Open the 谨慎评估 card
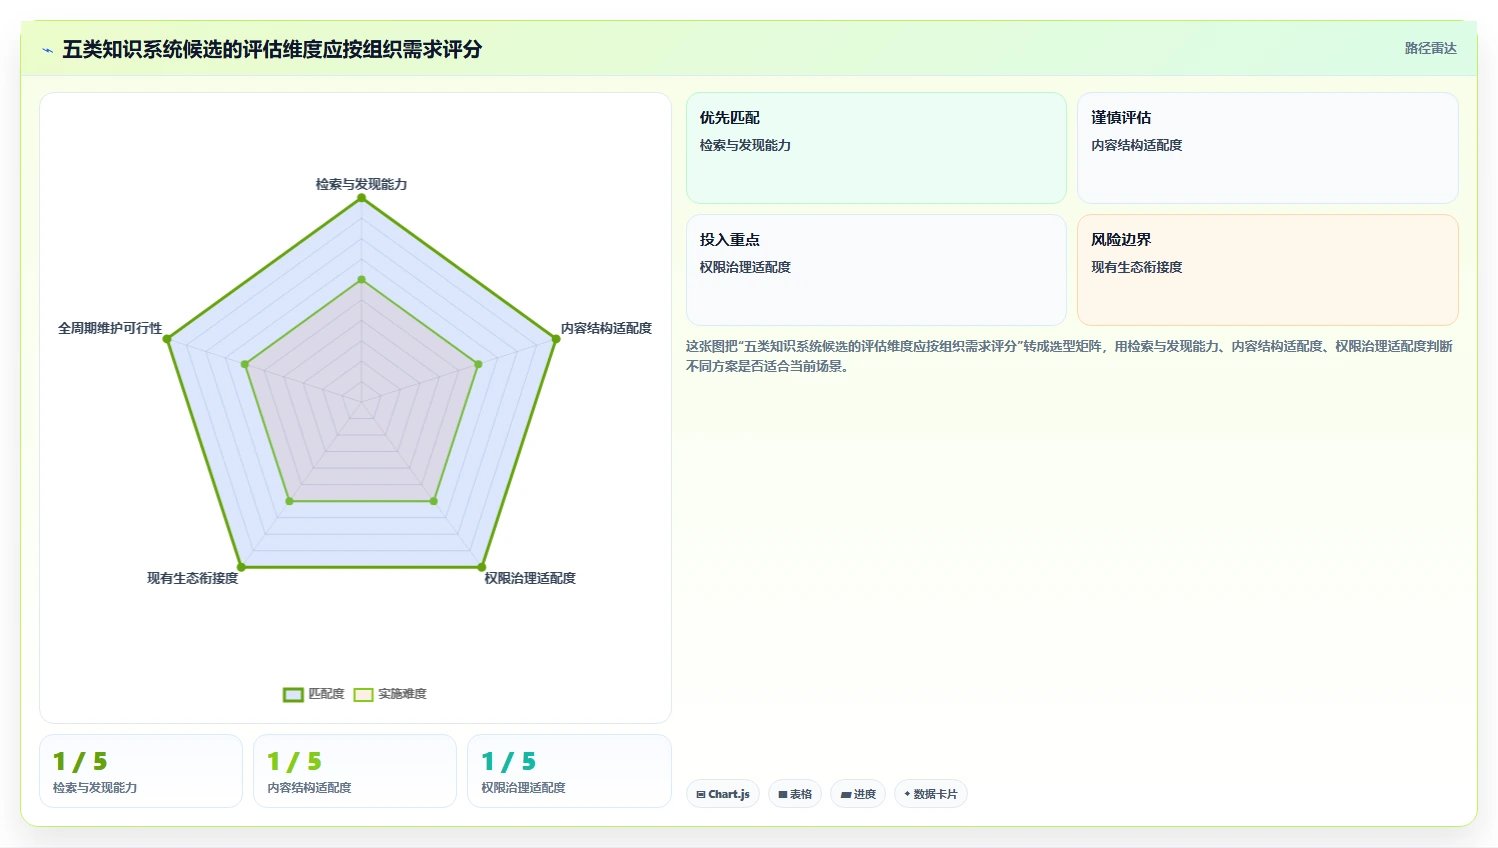 pos(1267,148)
